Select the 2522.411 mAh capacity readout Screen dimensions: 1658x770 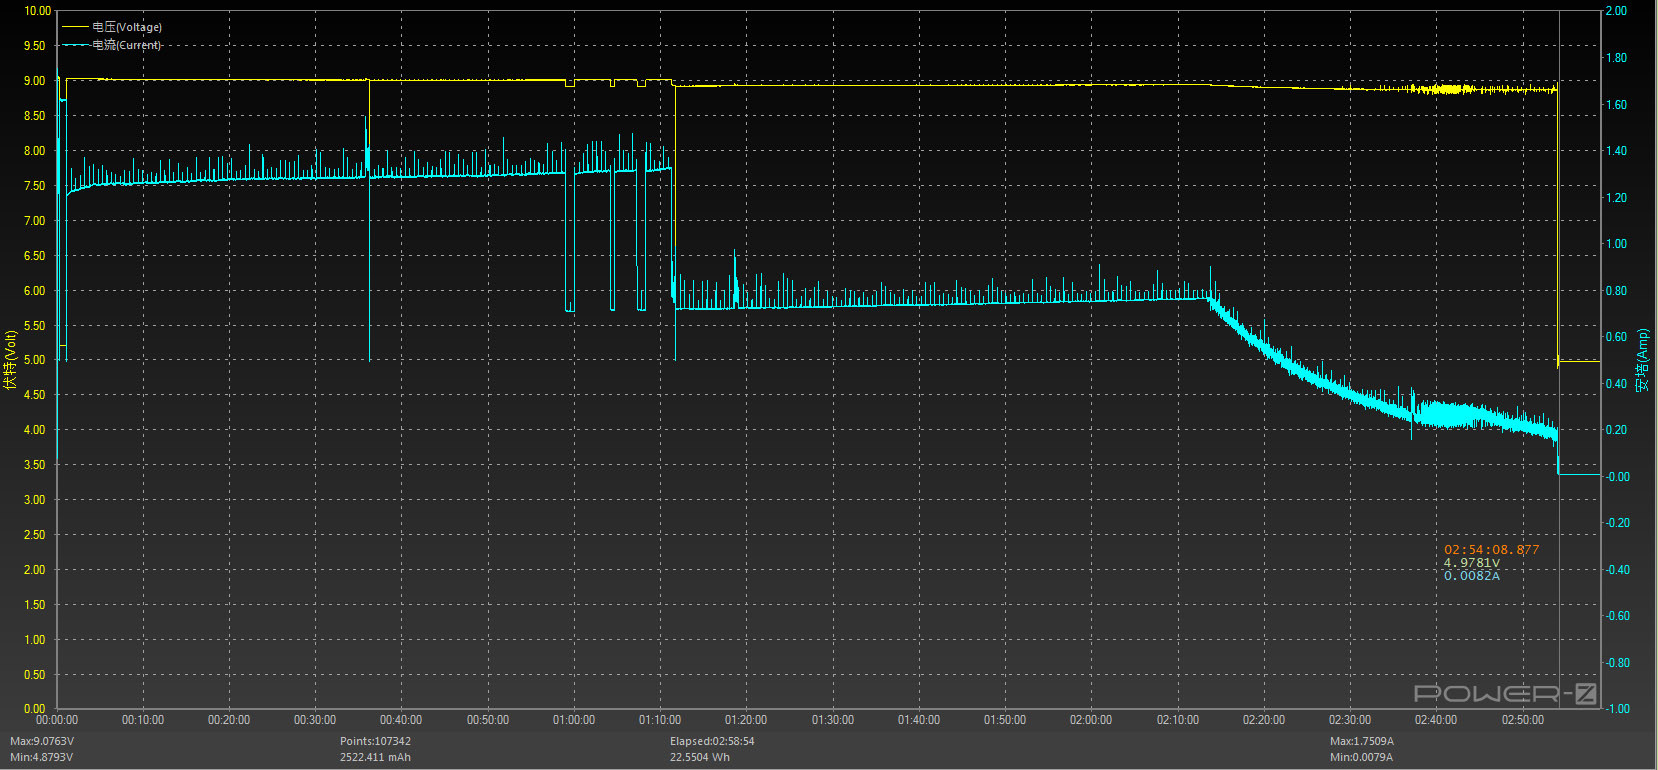[375, 757]
